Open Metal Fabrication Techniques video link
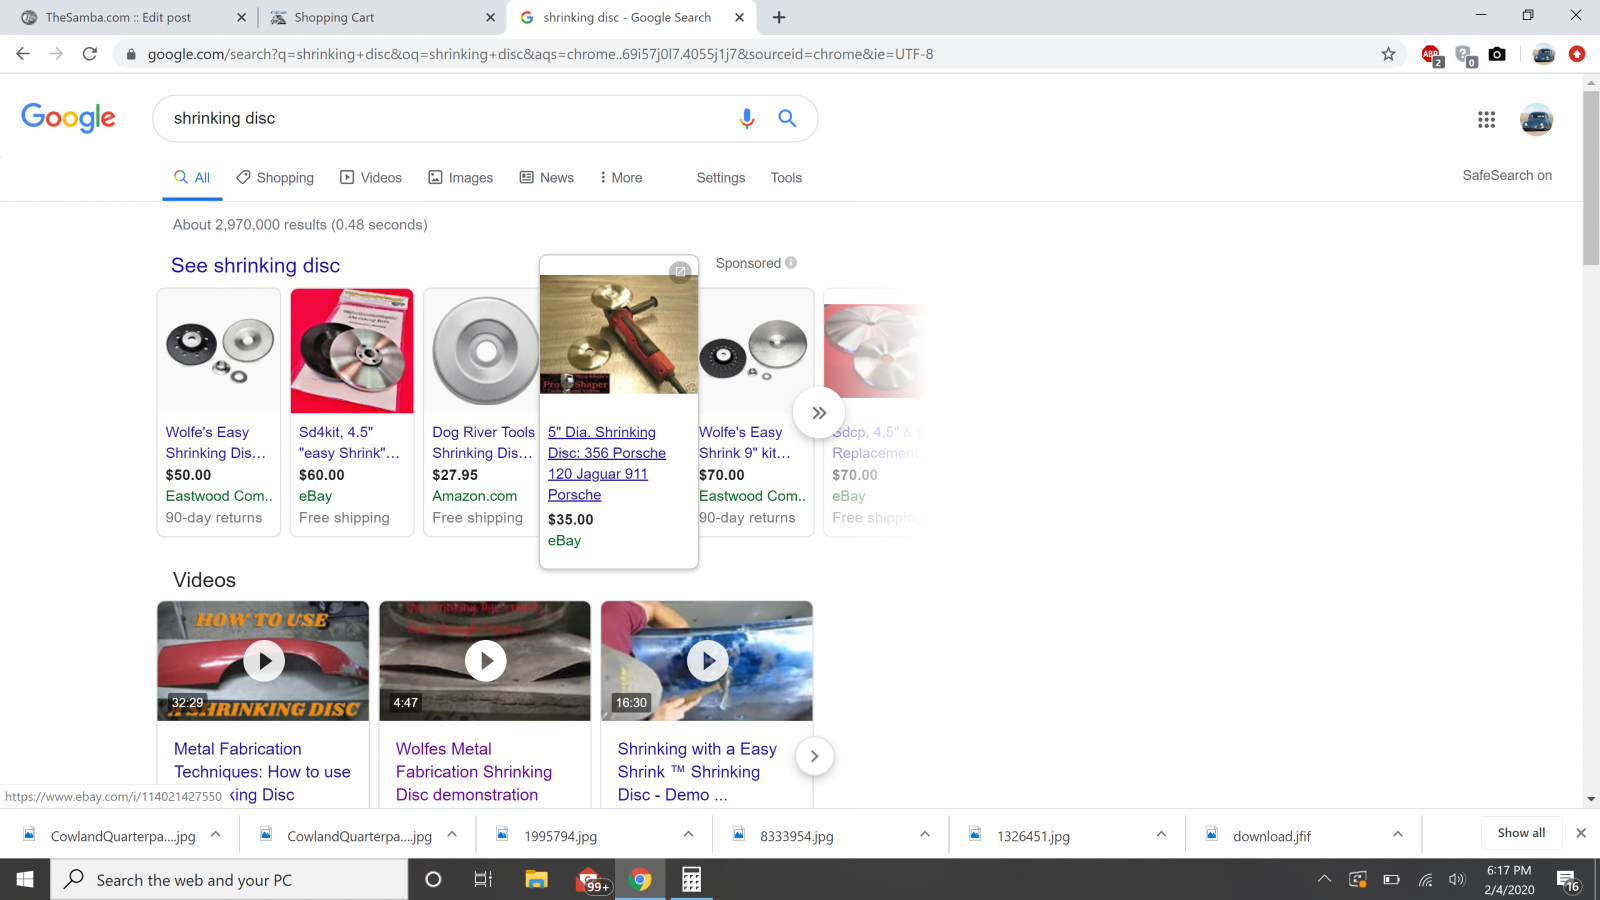Image resolution: width=1600 pixels, height=900 pixels. 262,771
